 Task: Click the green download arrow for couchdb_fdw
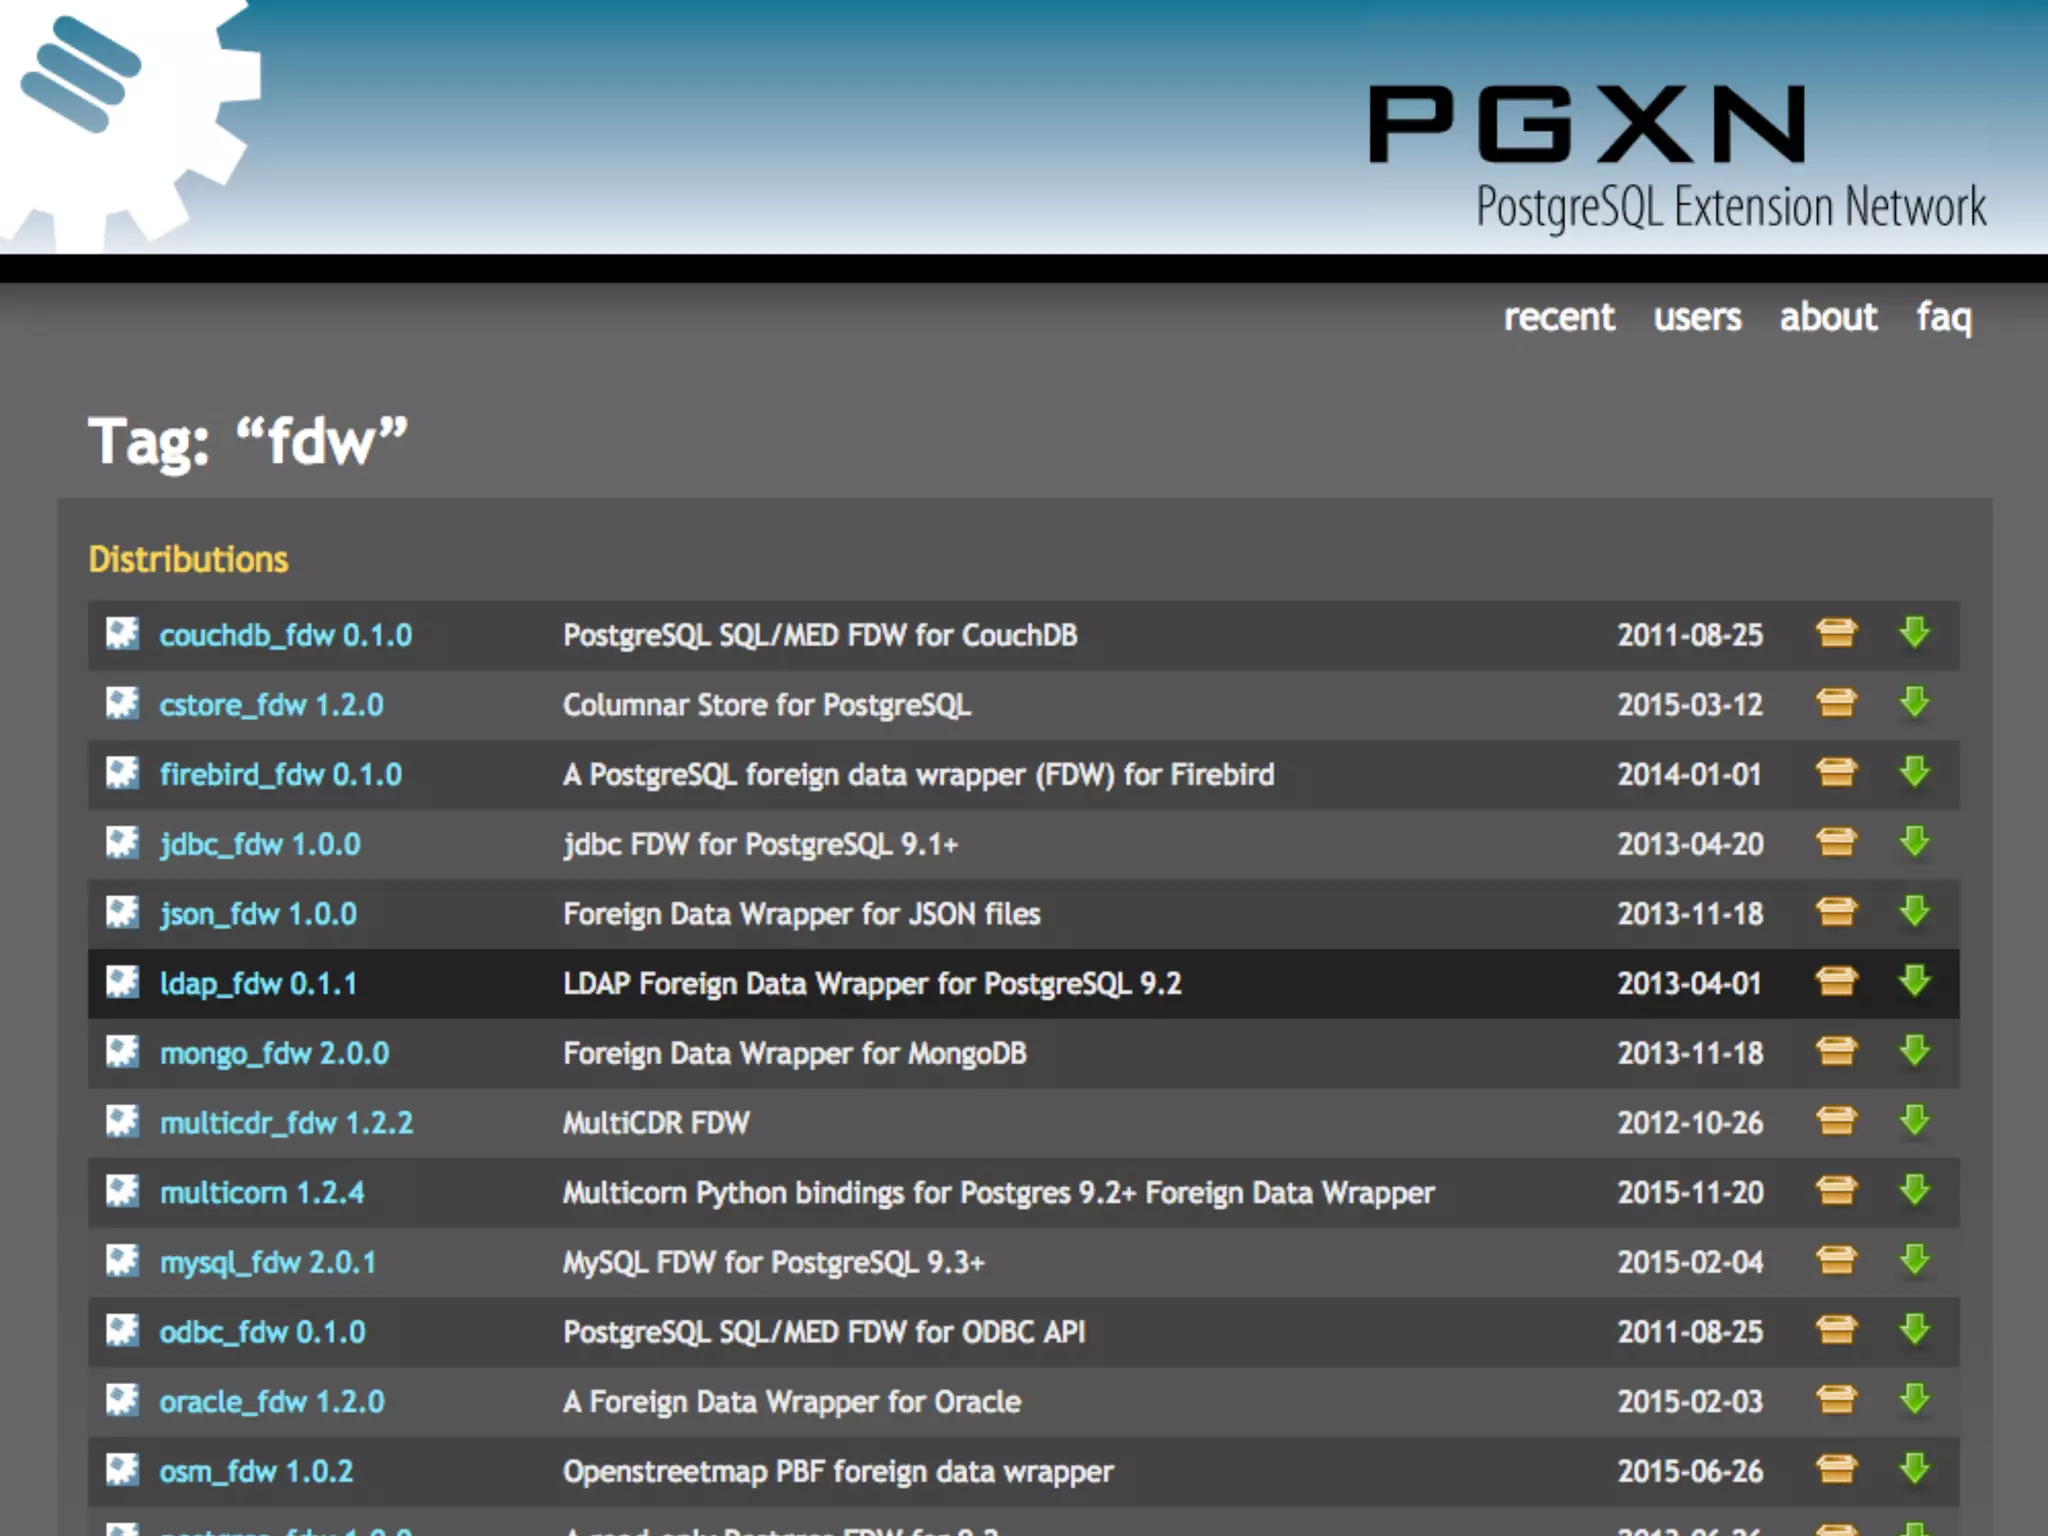[x=1914, y=633]
